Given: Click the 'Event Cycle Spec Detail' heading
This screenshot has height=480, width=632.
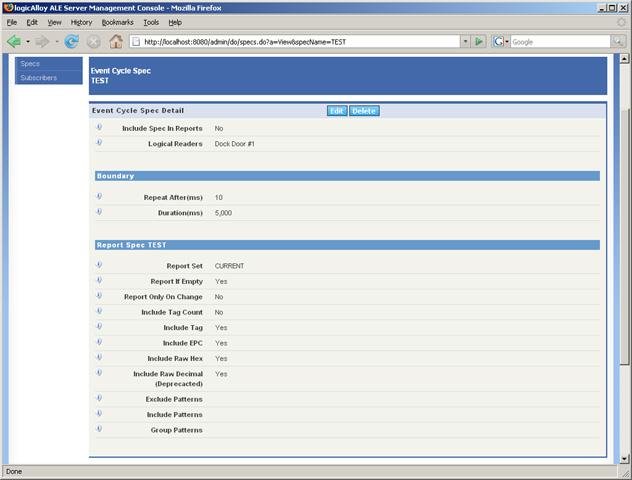Looking at the screenshot, I should pos(138,110).
